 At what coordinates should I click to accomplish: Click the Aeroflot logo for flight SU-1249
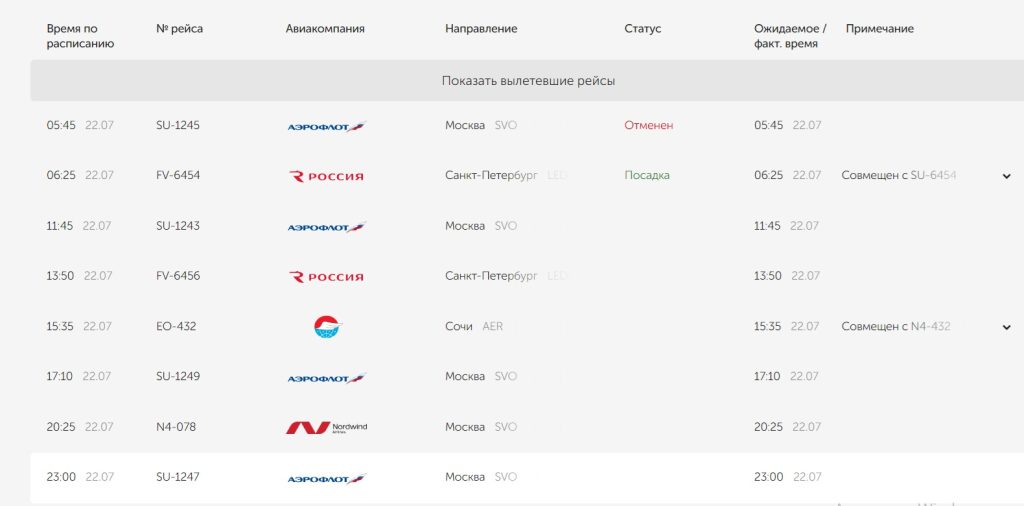click(x=326, y=378)
